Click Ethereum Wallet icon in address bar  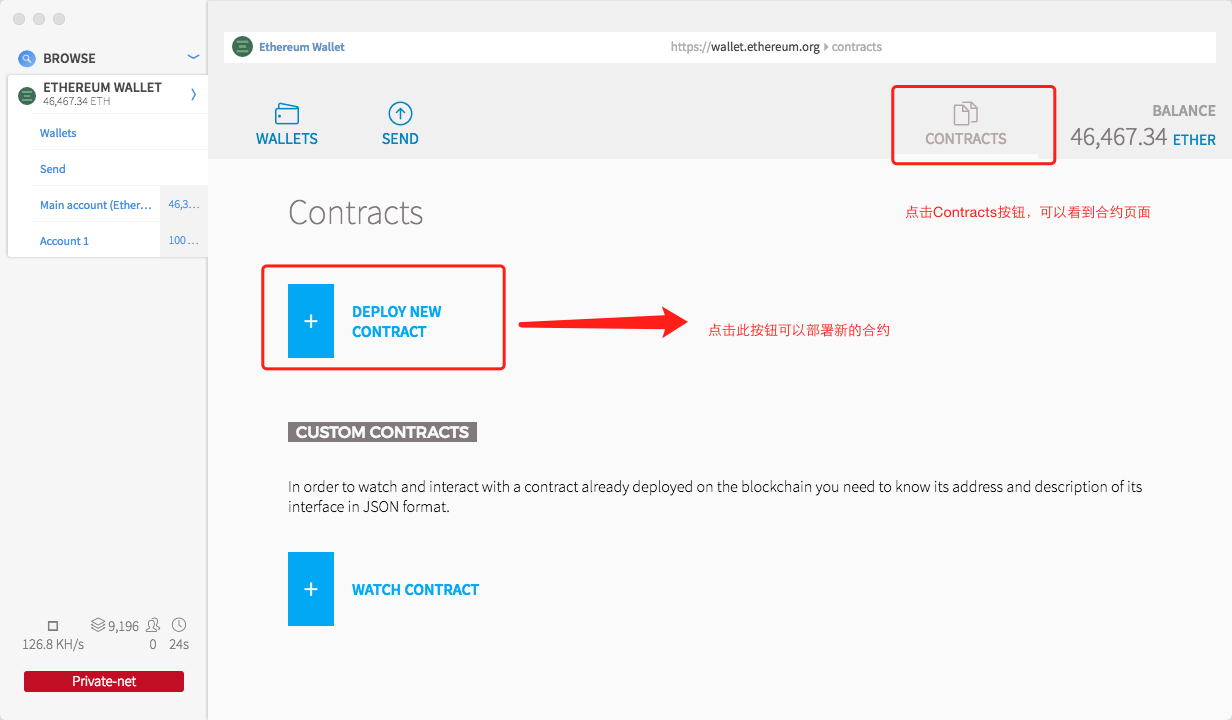coord(242,46)
